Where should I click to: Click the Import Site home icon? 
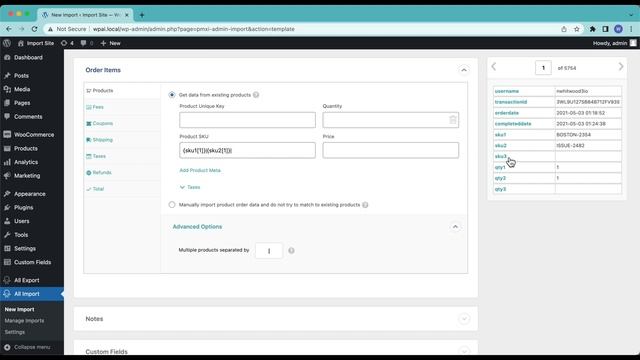pyautogui.click(x=21, y=43)
